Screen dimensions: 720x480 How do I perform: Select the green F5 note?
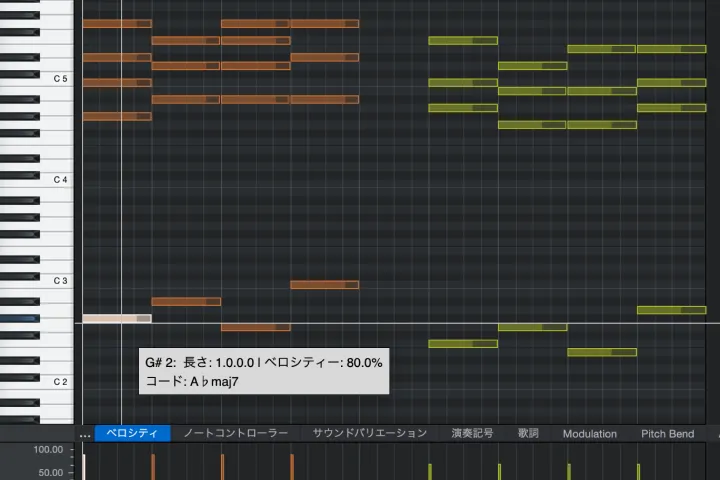[x=463, y=40]
